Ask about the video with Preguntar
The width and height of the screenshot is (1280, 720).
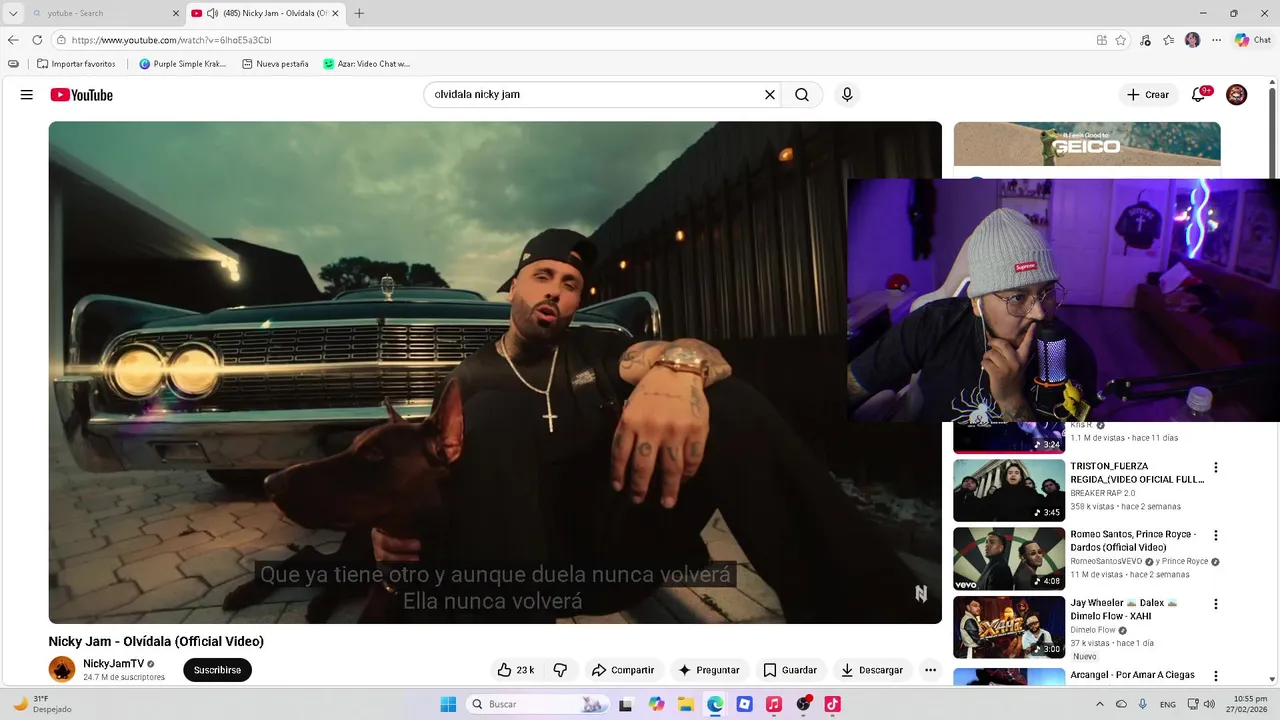709,670
